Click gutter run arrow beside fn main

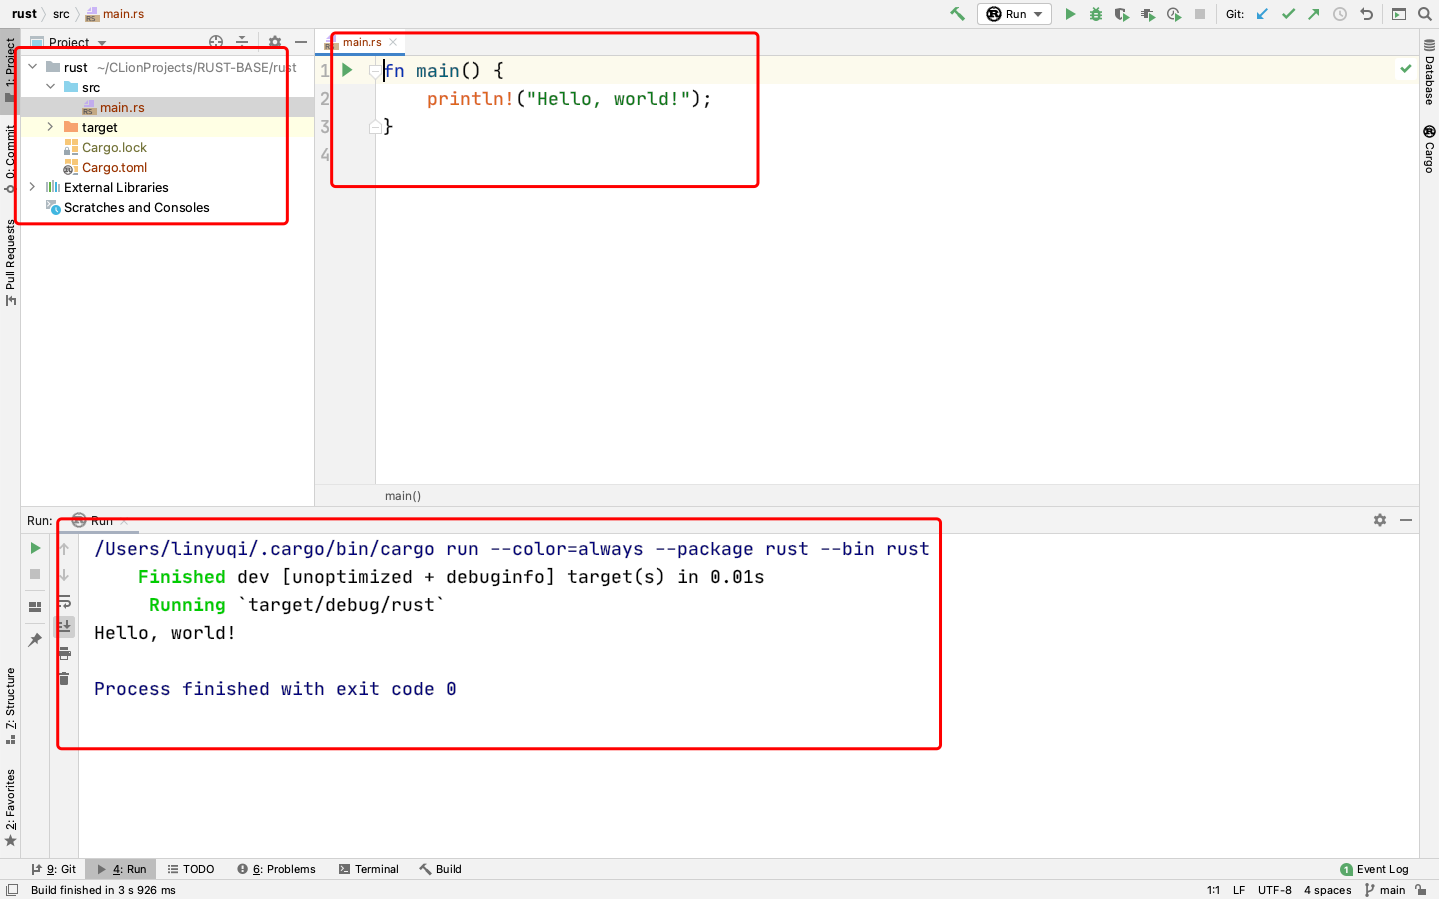pos(347,70)
